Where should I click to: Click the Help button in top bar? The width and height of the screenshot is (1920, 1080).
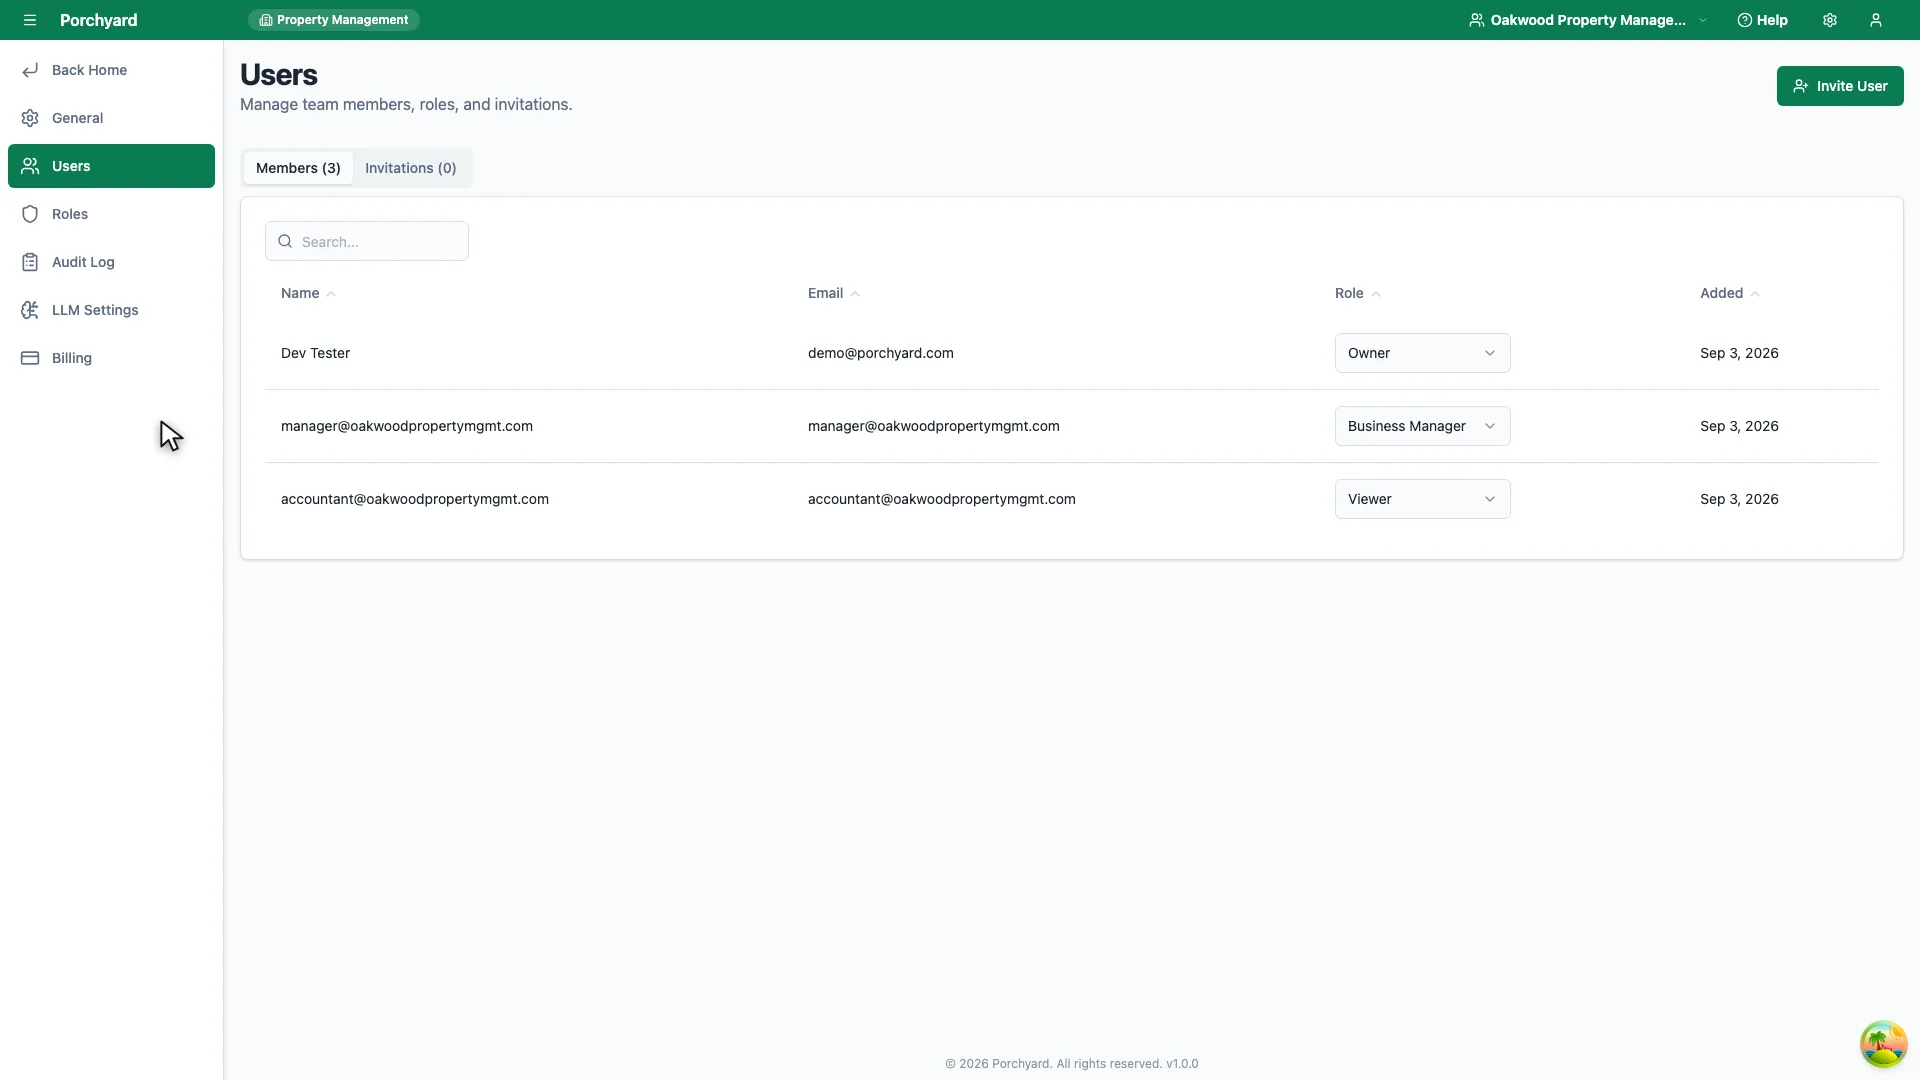(1762, 20)
